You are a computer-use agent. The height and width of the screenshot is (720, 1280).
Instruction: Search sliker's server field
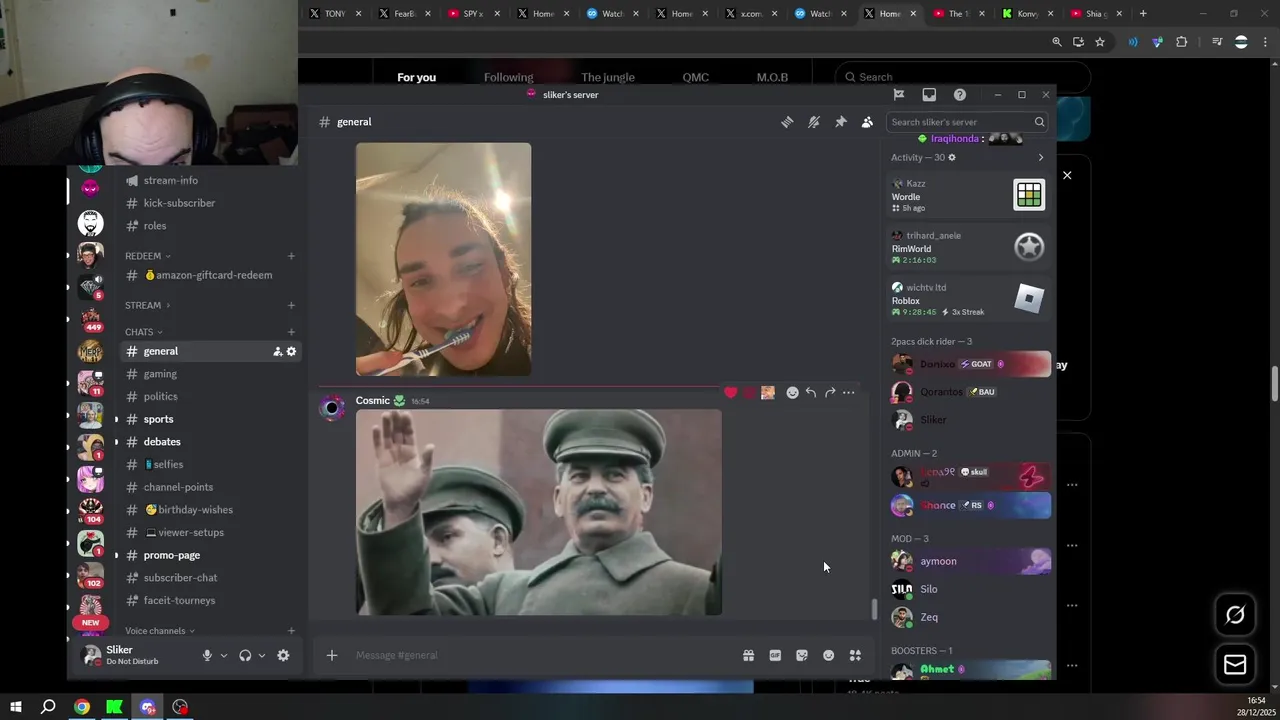pyautogui.click(x=967, y=122)
